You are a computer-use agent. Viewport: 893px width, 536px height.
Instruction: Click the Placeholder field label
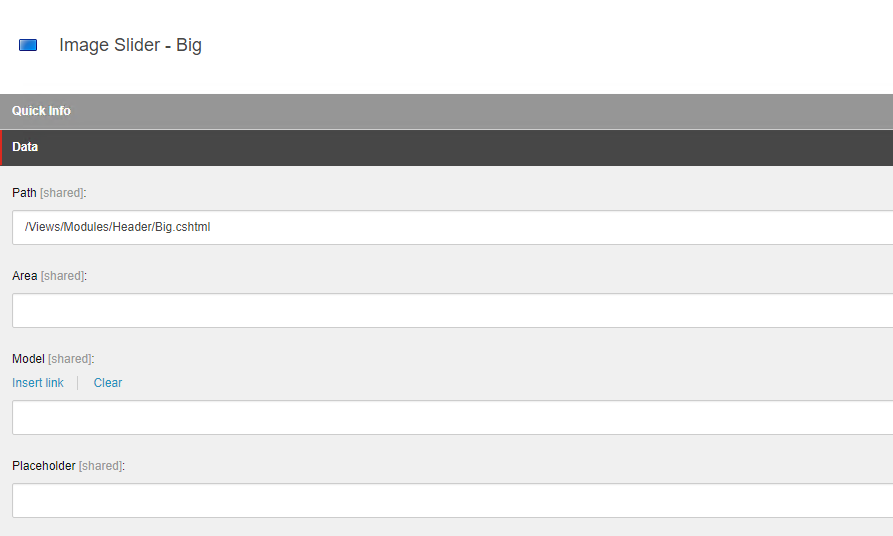(44, 466)
